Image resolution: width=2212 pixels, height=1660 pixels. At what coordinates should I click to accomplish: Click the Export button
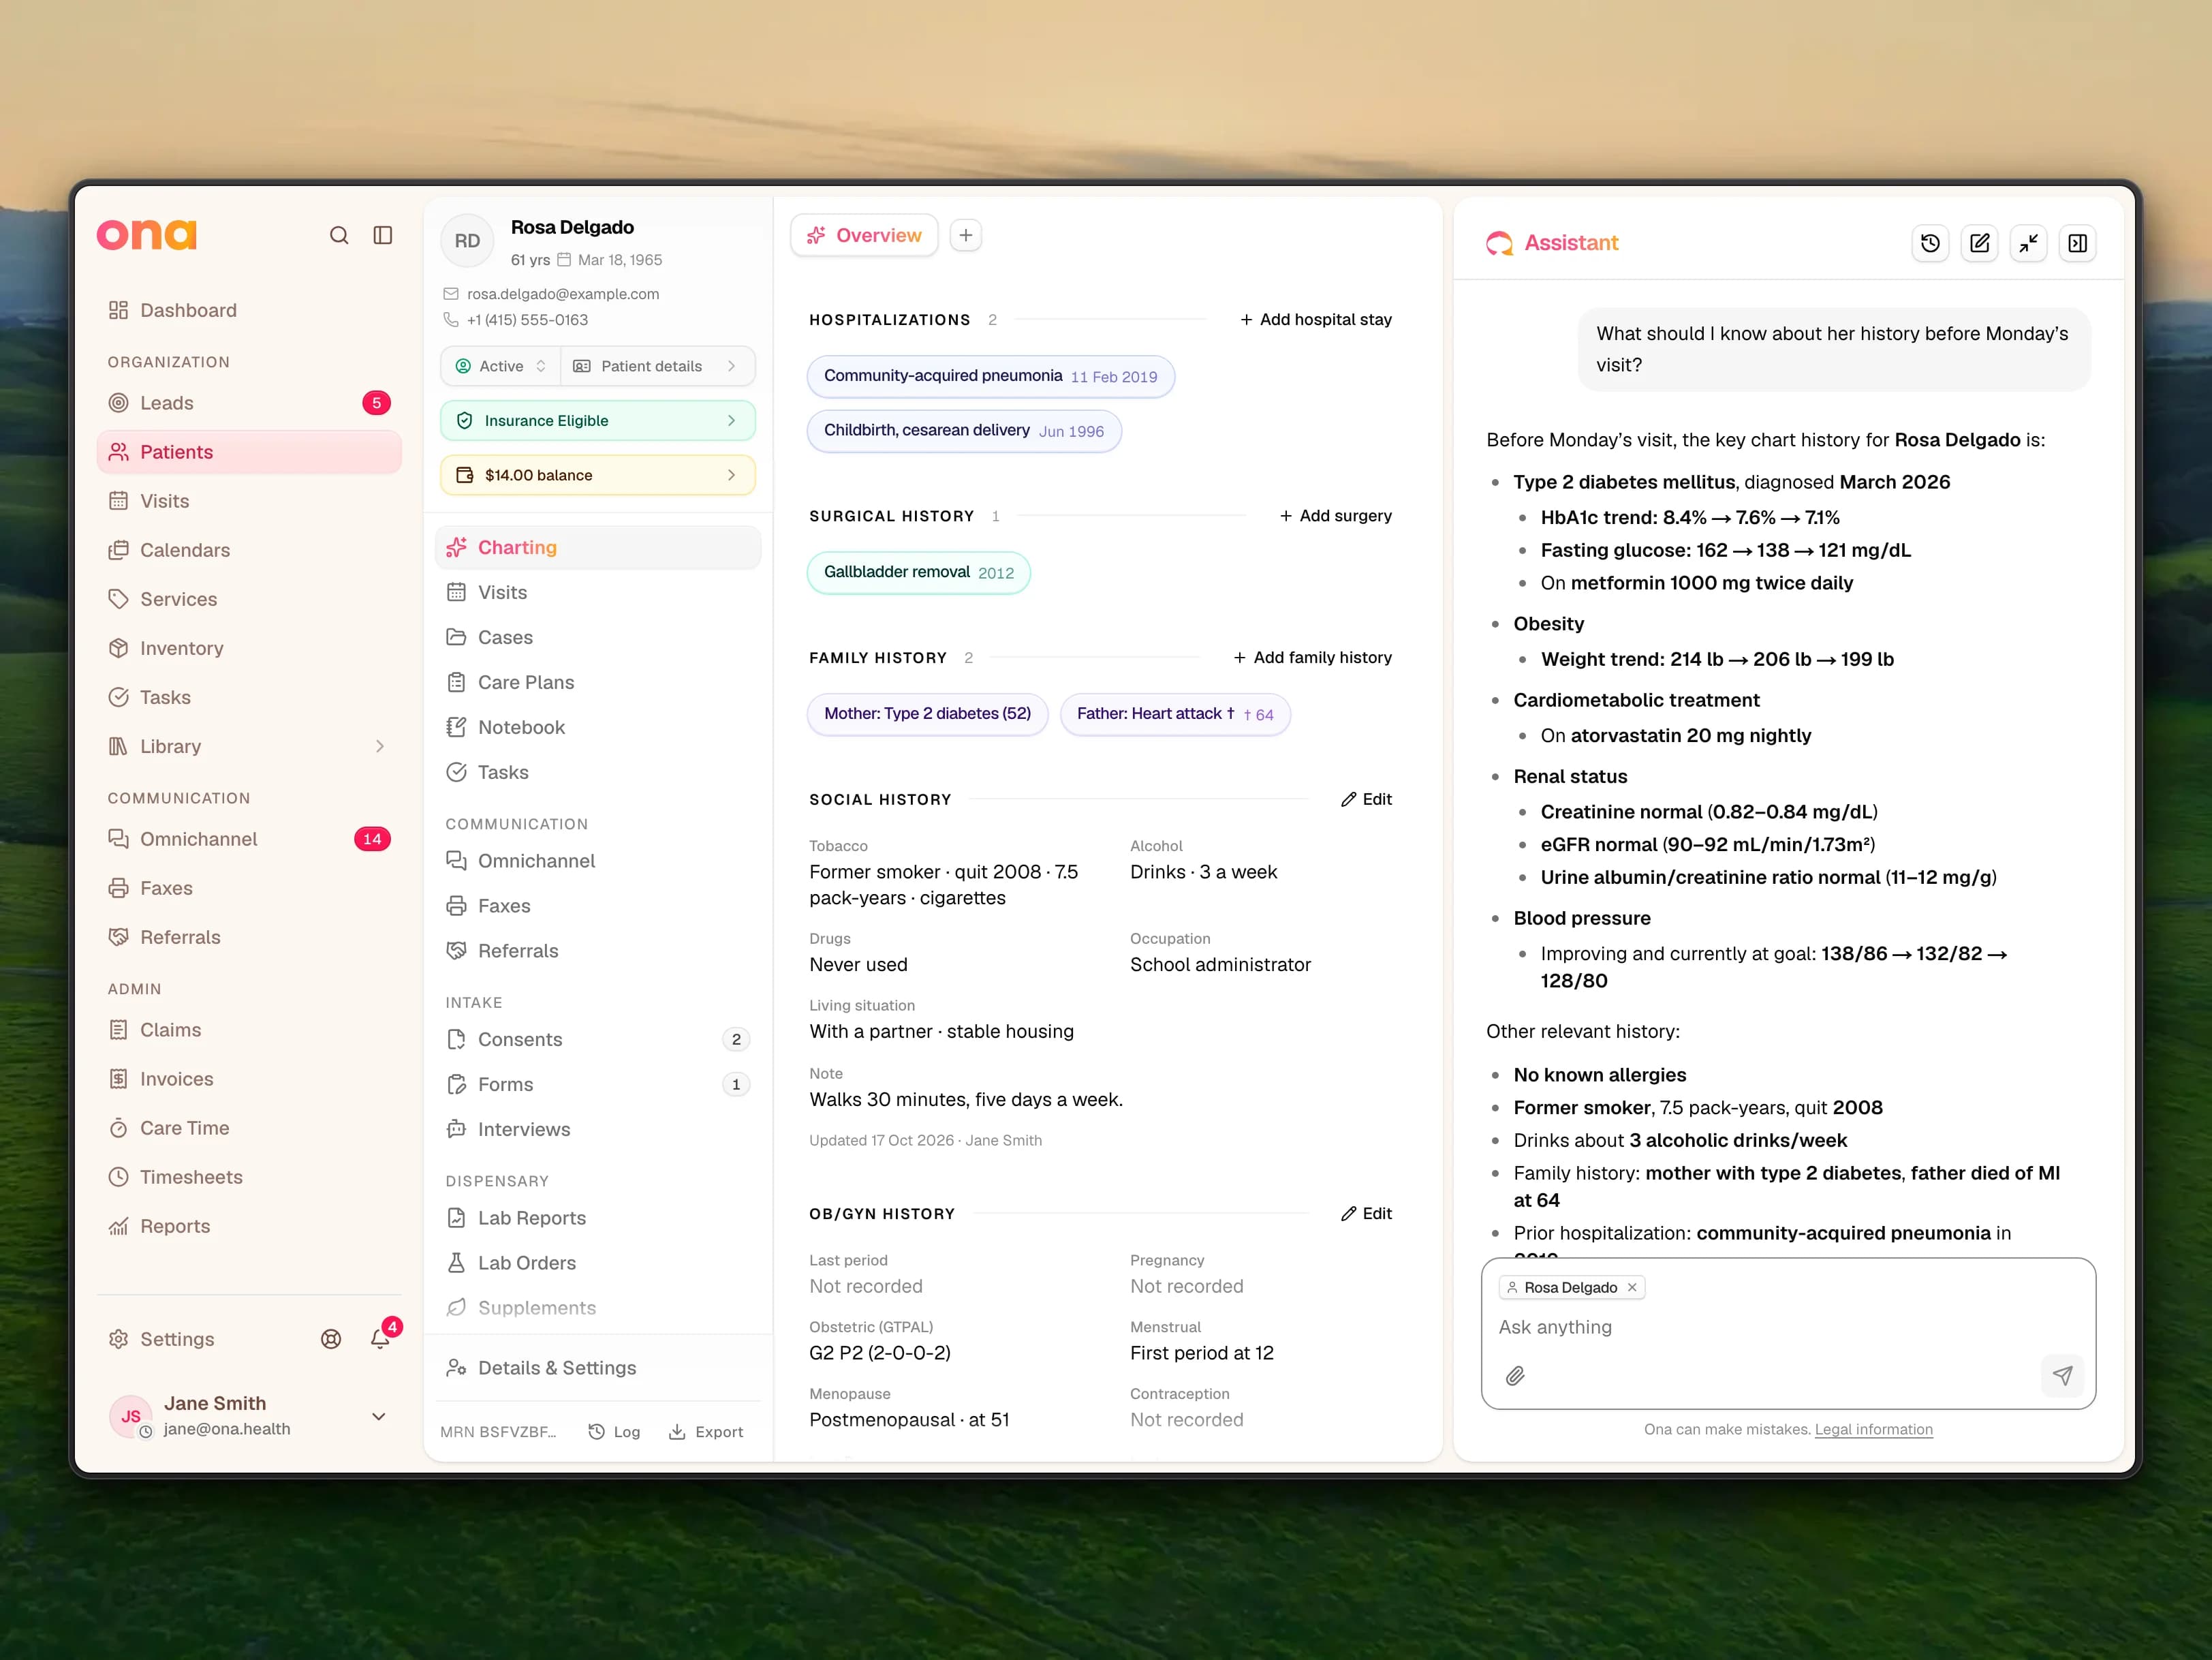tap(706, 1432)
